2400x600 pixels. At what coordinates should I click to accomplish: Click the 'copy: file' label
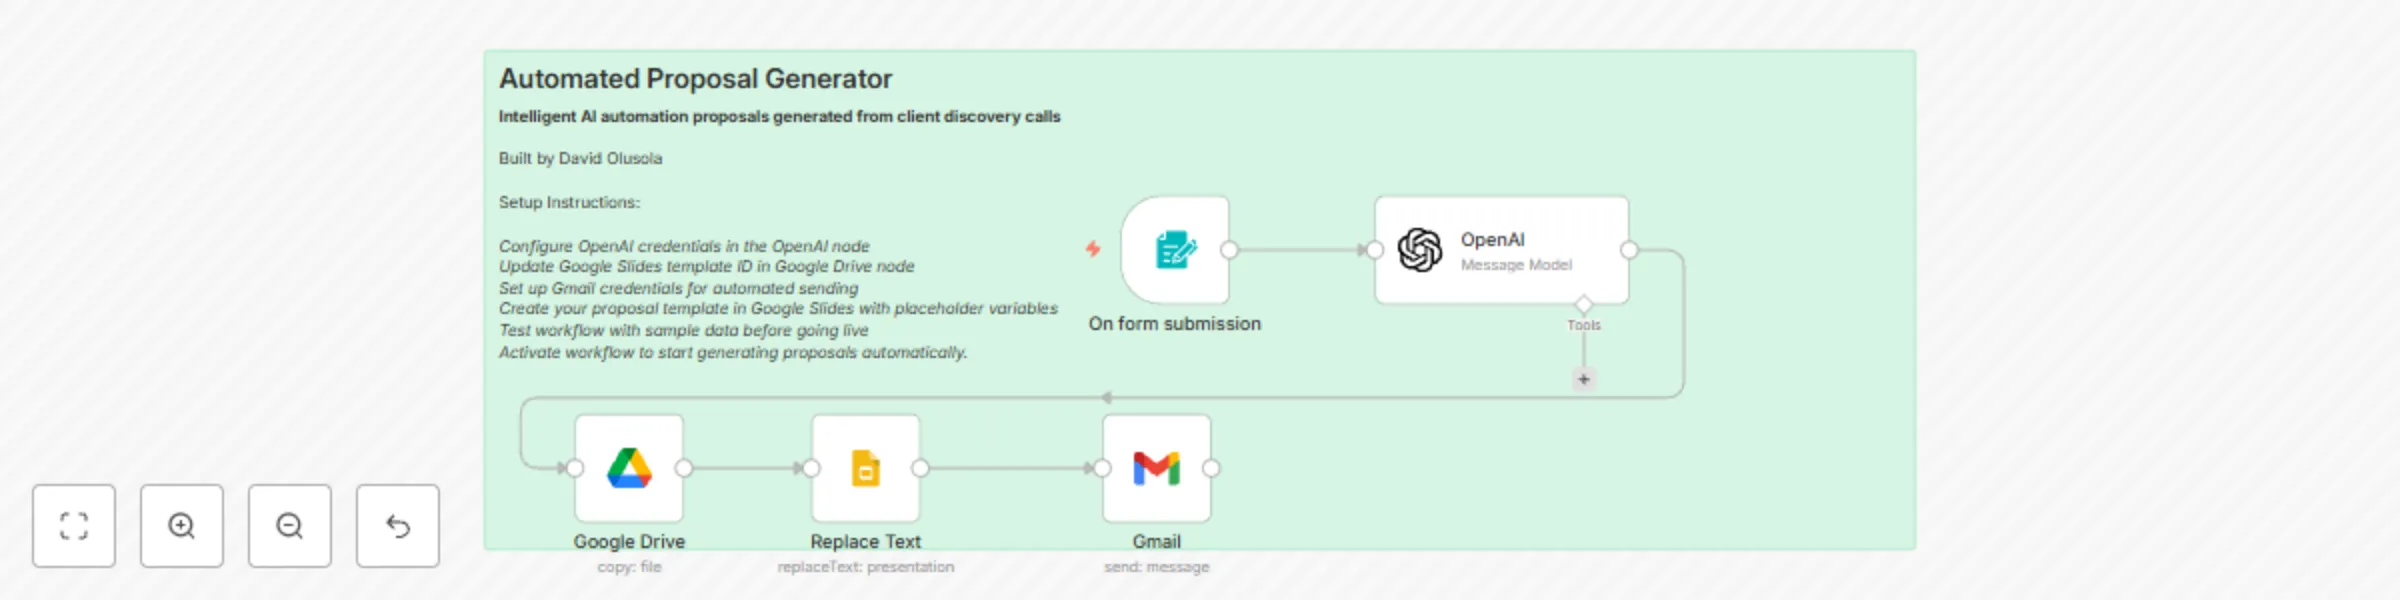tap(629, 567)
